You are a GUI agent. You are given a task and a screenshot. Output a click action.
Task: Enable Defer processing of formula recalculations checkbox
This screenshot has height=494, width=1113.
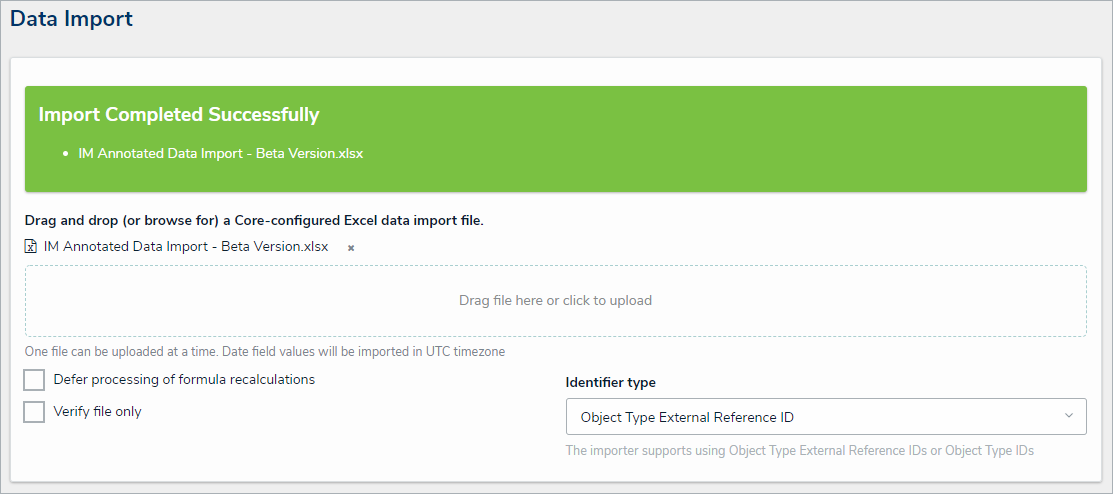tap(34, 380)
